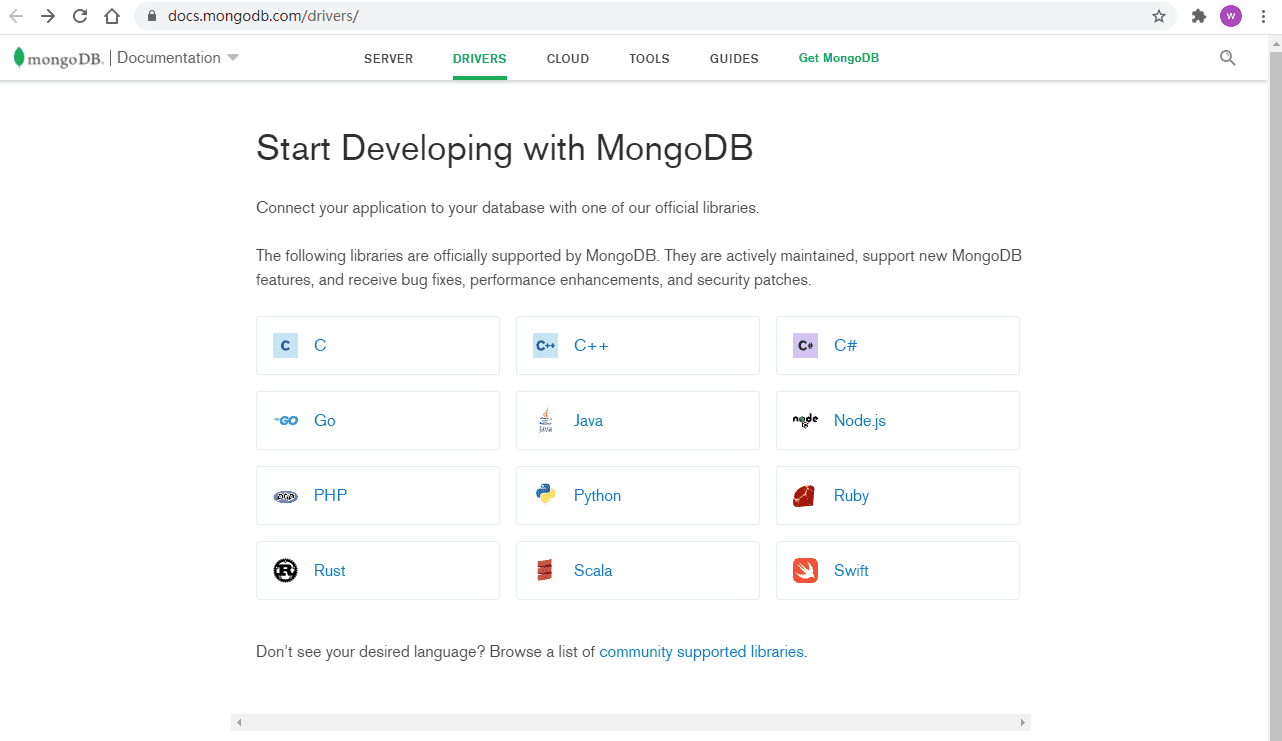Open the GUIDES nav tab
This screenshot has width=1282, height=741.
point(734,59)
